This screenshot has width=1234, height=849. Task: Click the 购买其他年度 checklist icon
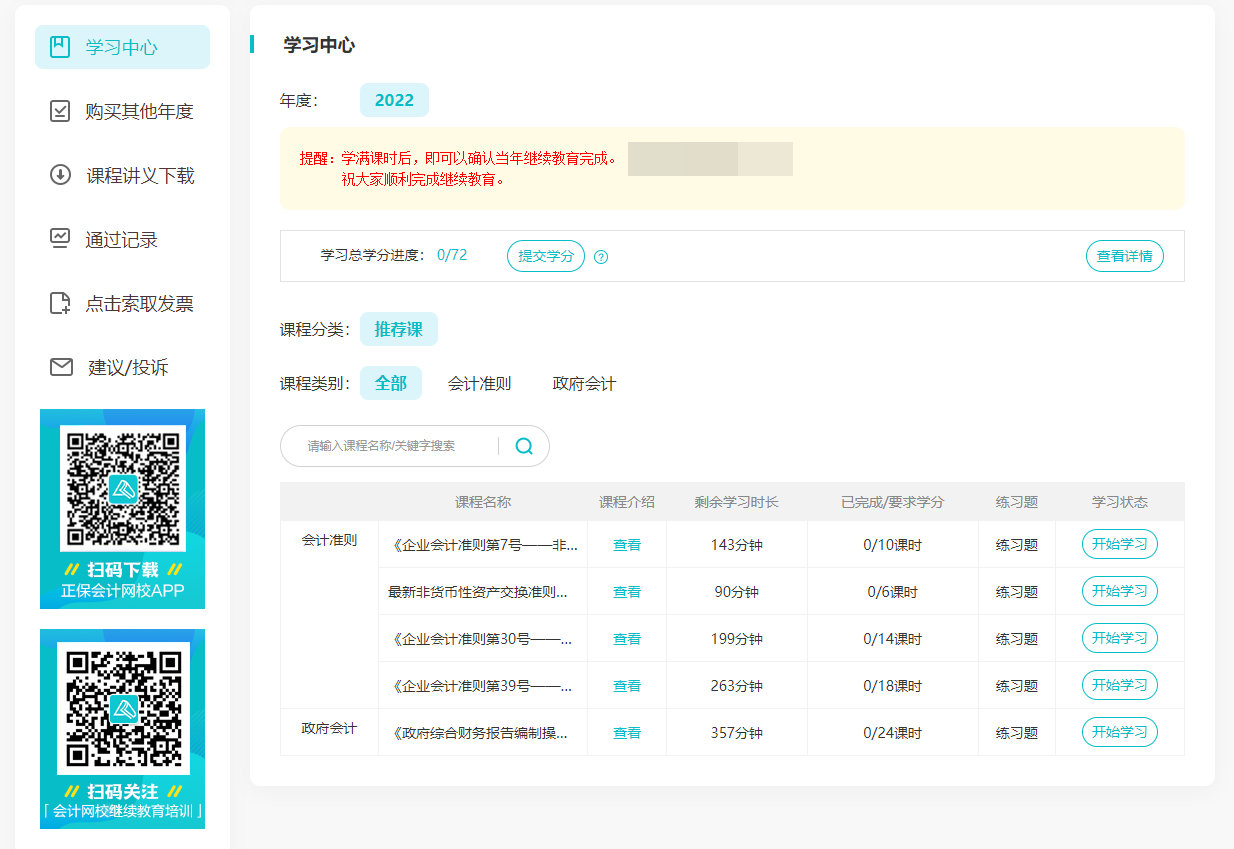click(61, 111)
